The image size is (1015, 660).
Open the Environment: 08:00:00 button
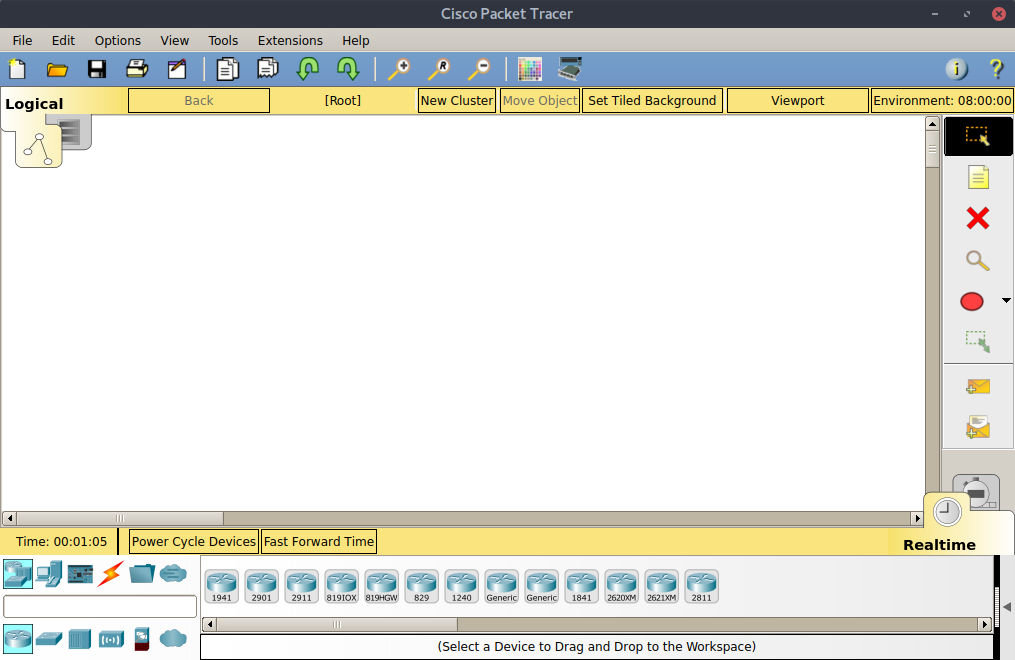tap(942, 100)
